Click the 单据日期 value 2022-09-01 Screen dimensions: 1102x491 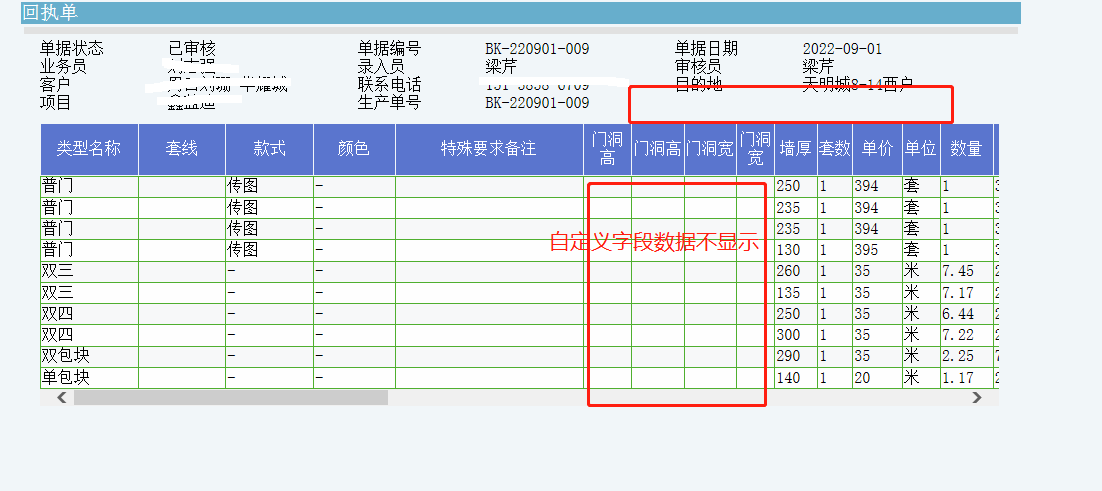842,49
